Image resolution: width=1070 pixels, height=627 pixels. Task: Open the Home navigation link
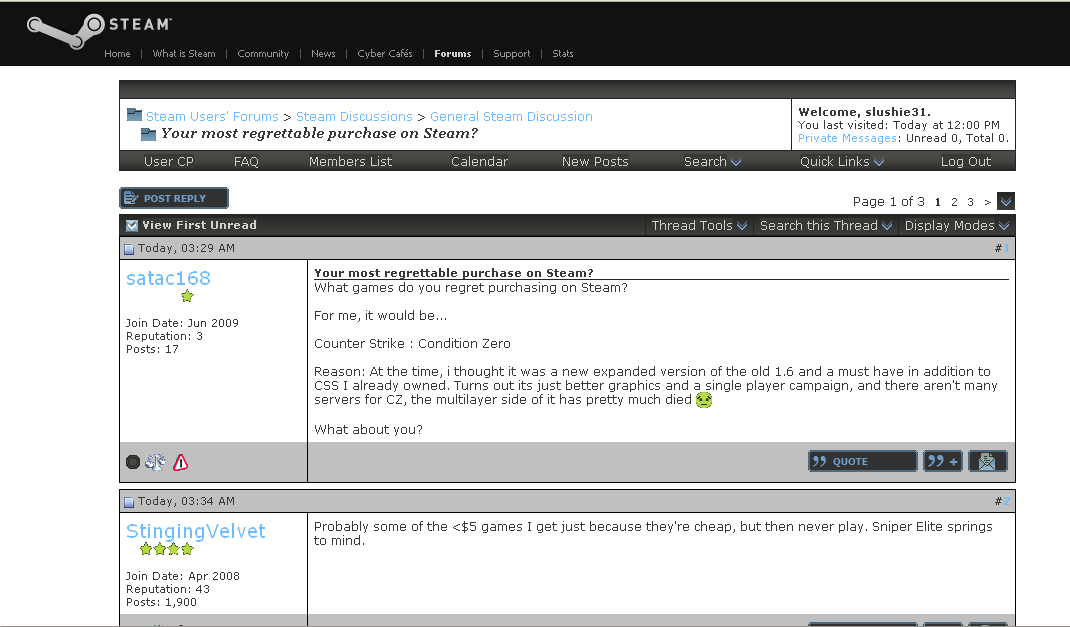(117, 53)
